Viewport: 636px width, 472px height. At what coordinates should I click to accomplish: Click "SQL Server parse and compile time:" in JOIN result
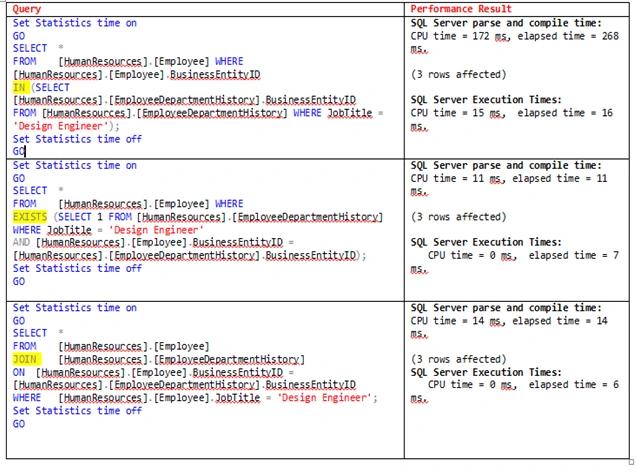[506, 307]
